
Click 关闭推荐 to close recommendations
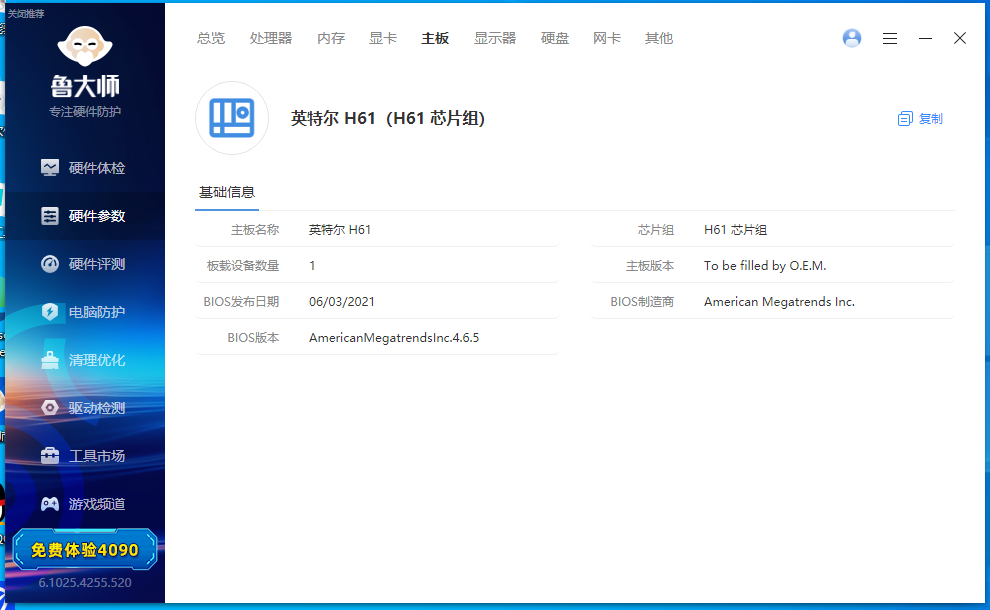click(26, 13)
